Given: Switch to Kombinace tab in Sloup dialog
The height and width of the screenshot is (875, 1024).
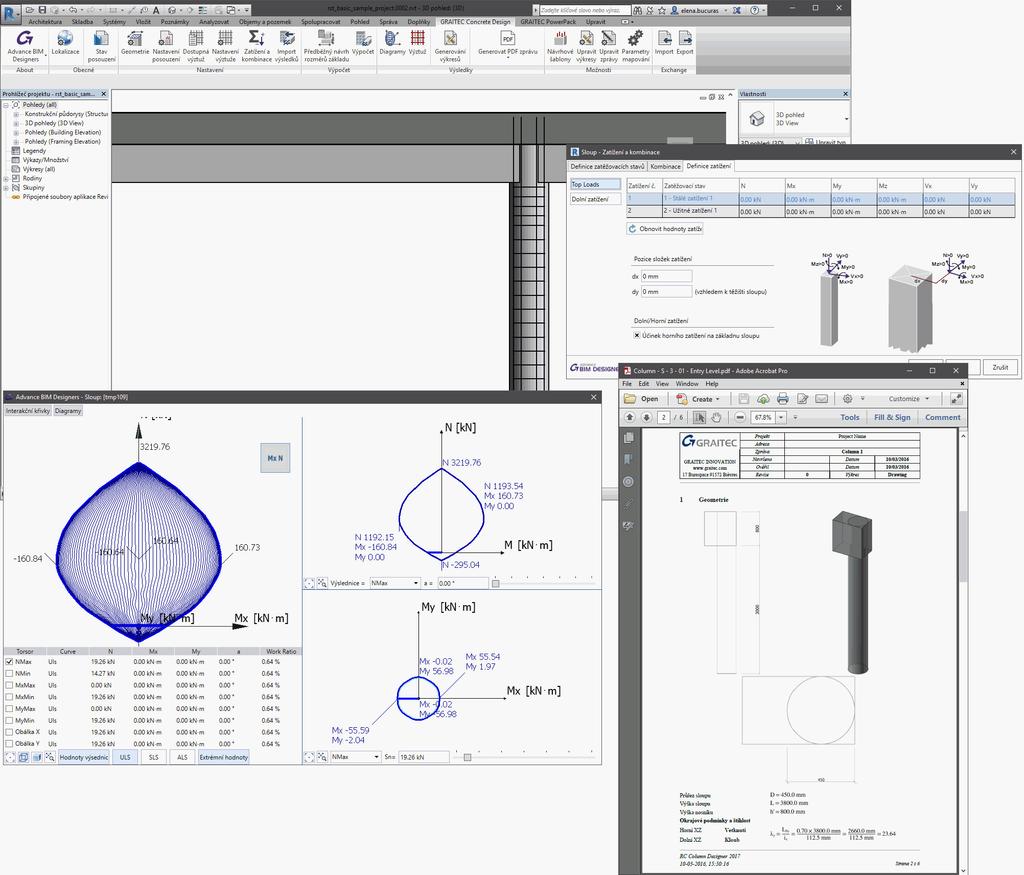Looking at the screenshot, I should [665, 167].
